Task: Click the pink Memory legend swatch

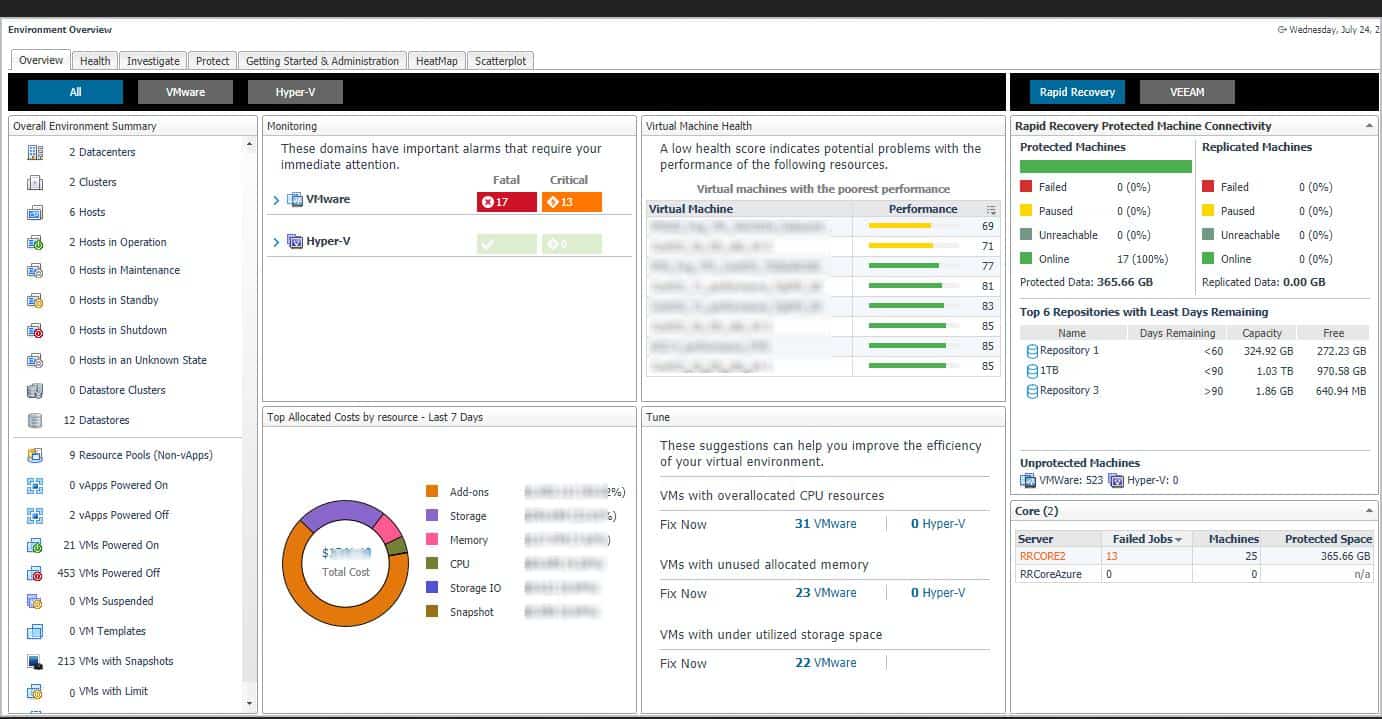Action: pyautogui.click(x=432, y=540)
